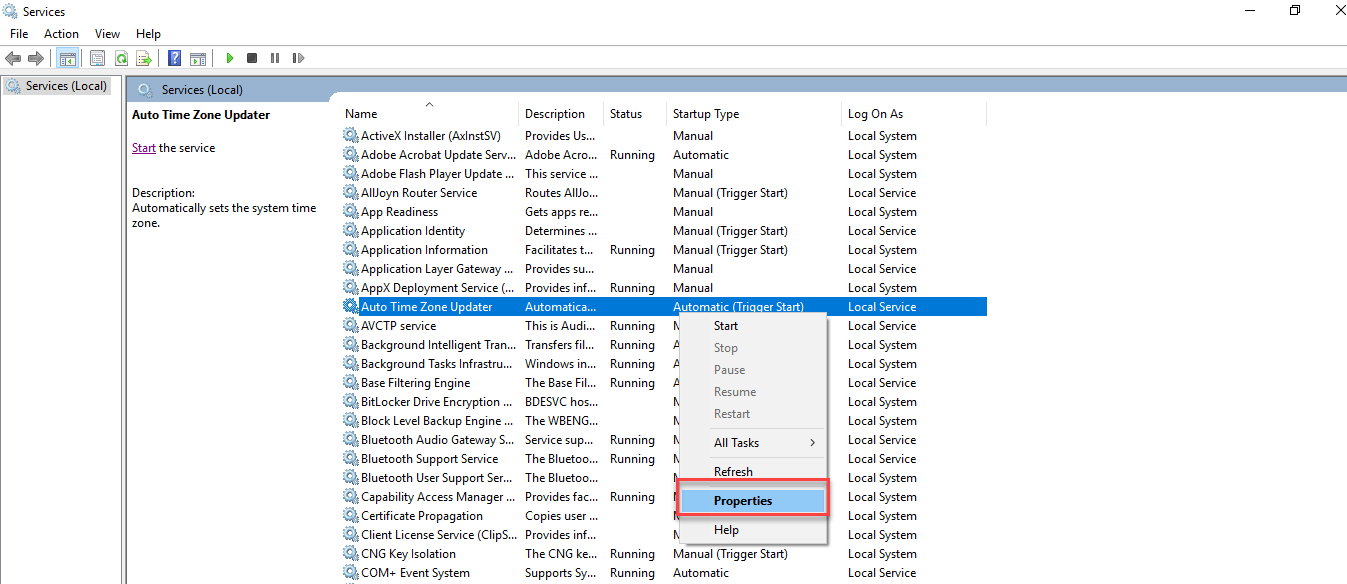Open the Properties sheet toolbar icon

click(97, 57)
